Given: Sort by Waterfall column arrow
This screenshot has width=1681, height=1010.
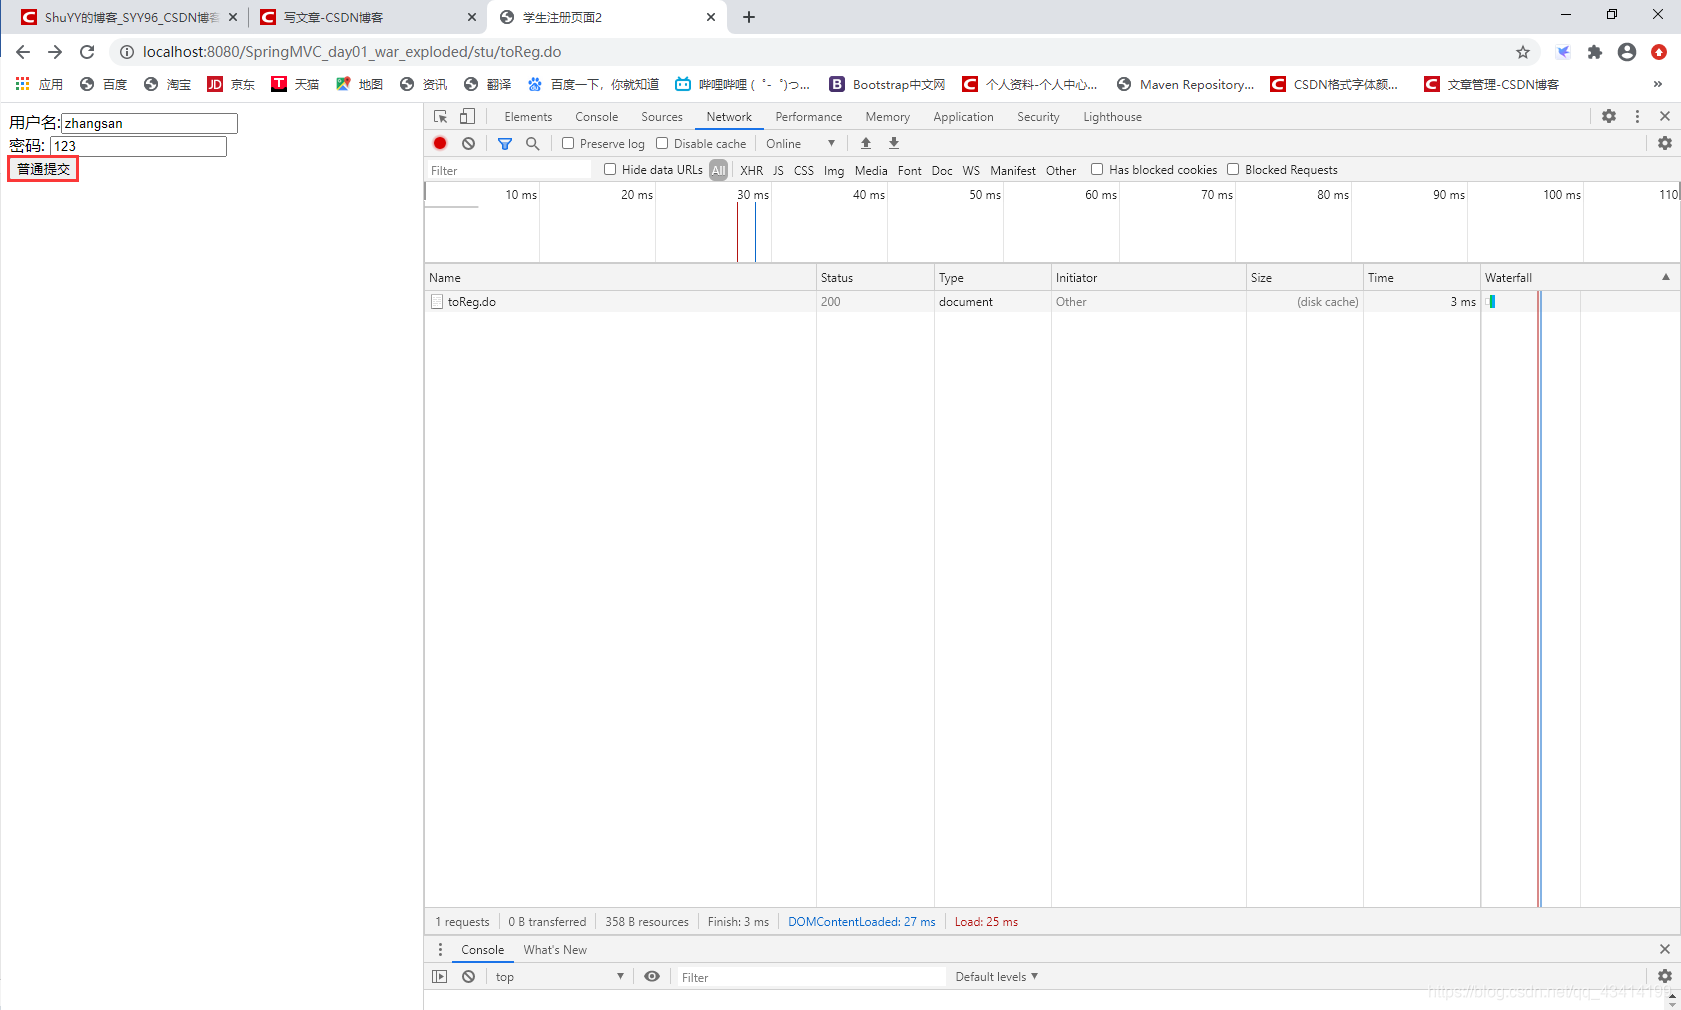Looking at the screenshot, I should pyautogui.click(x=1666, y=277).
